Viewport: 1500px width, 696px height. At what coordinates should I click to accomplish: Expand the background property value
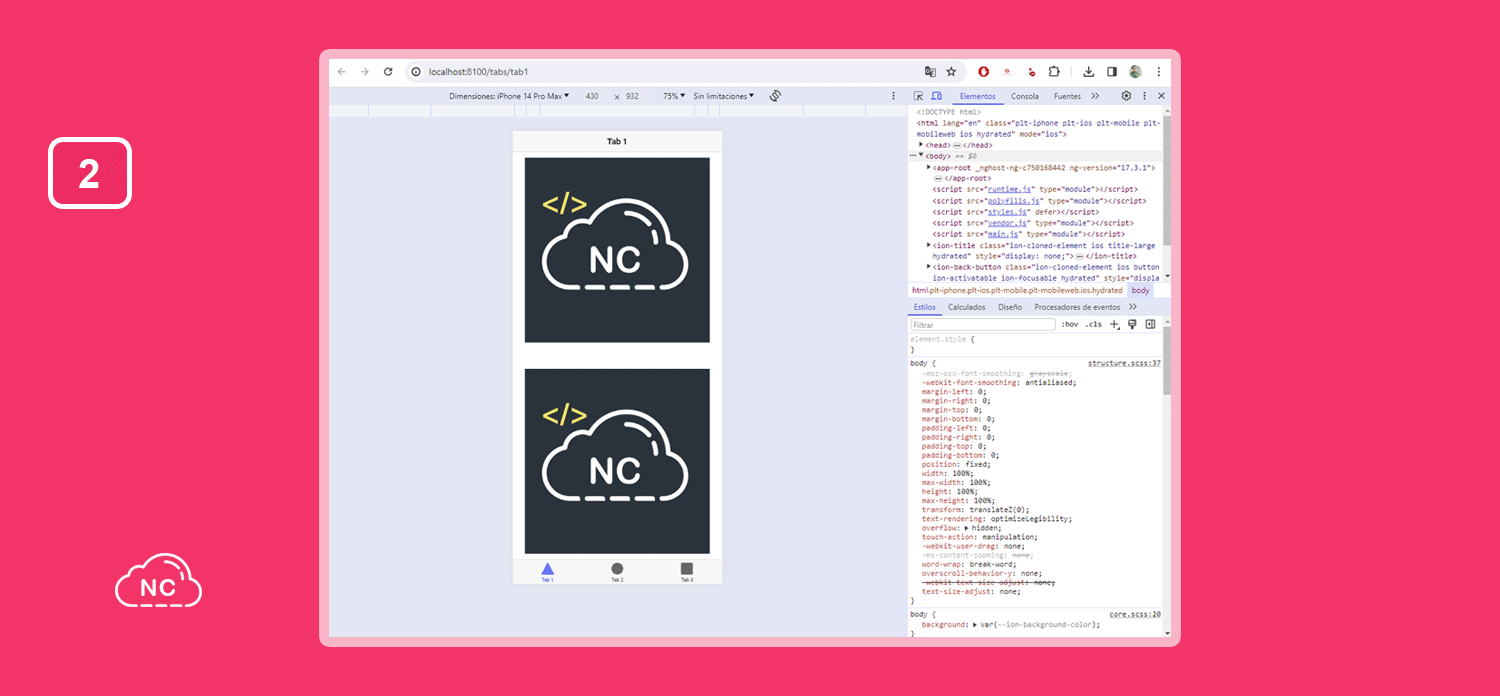click(x=974, y=625)
